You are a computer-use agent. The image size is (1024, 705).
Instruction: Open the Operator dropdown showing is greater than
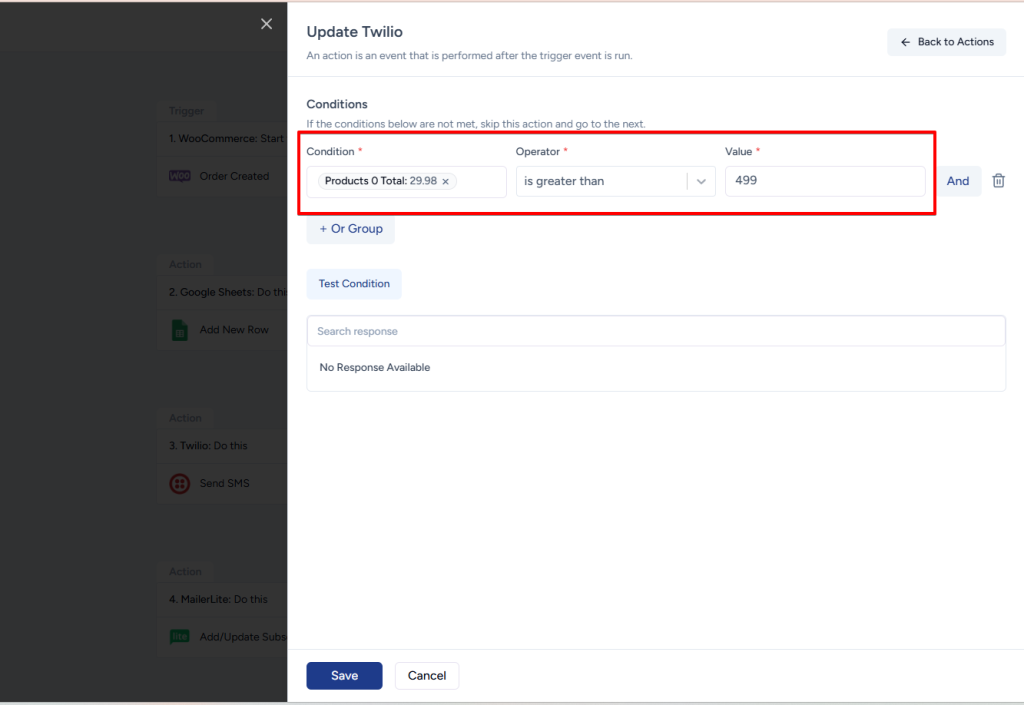point(600,182)
